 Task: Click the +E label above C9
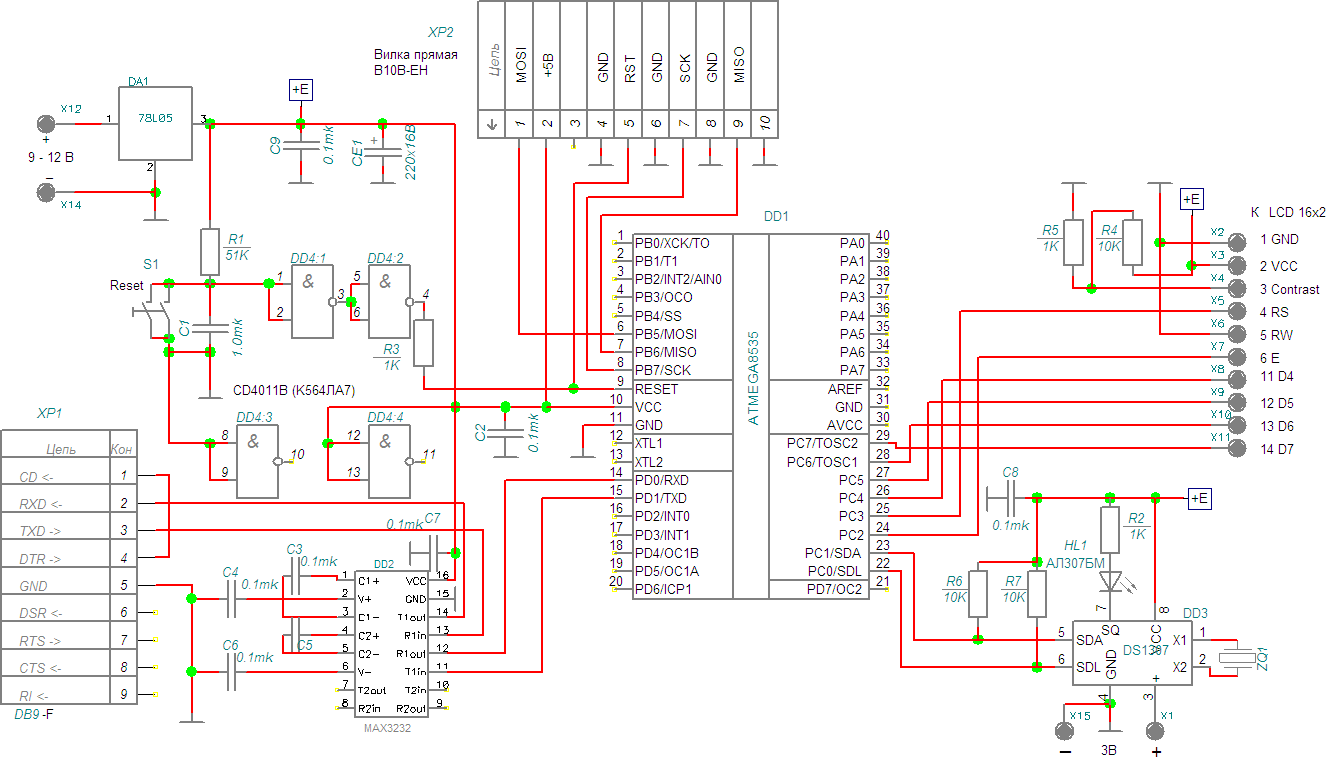click(x=301, y=90)
